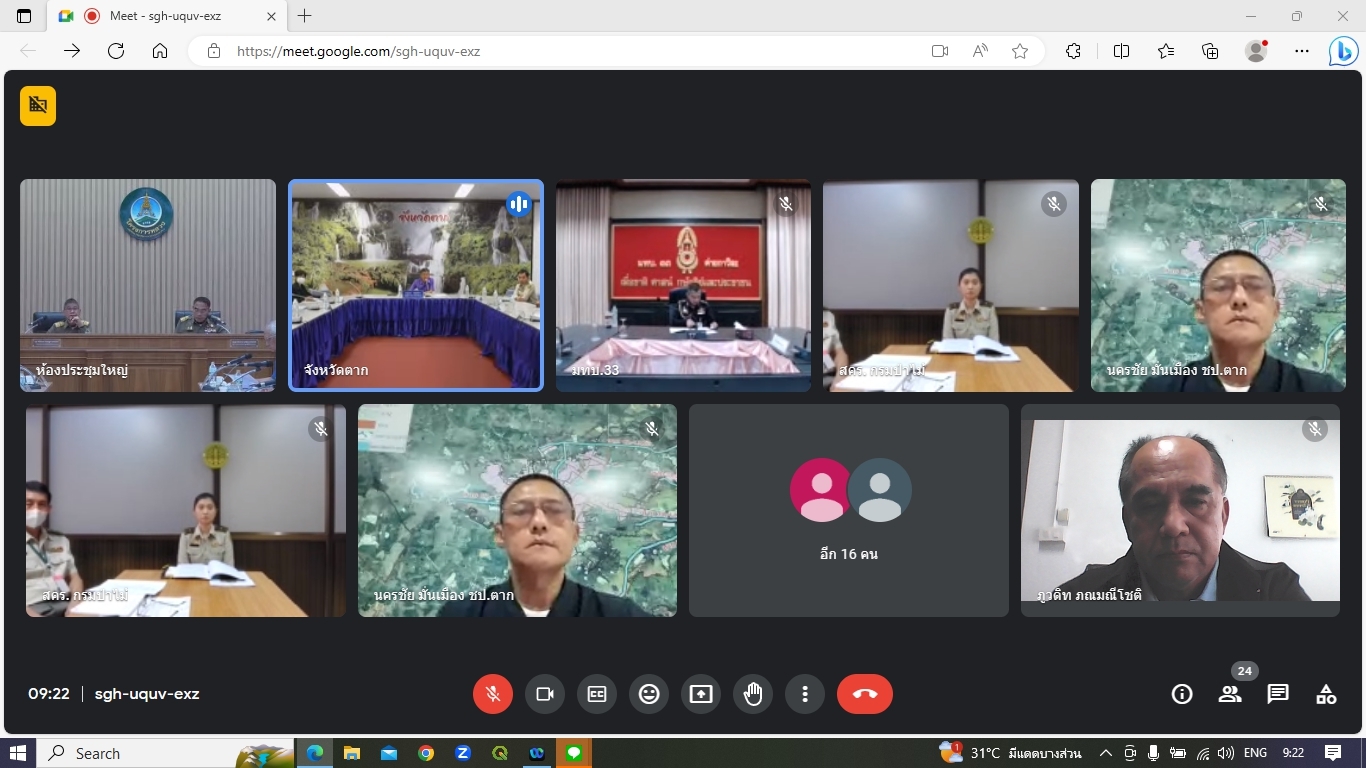This screenshot has width=1366, height=768.
Task: Show the people list showing 24 participants
Action: pos(1230,694)
